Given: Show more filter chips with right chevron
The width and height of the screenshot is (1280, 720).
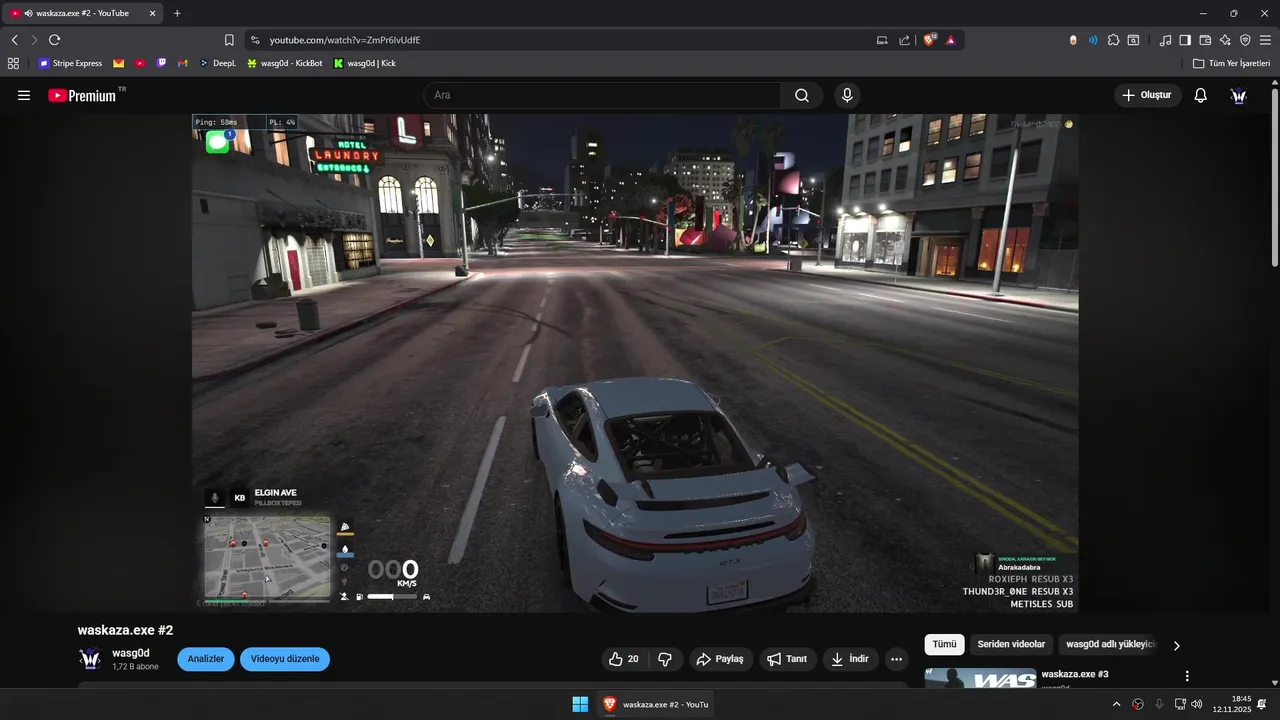Looking at the screenshot, I should pos(1176,646).
